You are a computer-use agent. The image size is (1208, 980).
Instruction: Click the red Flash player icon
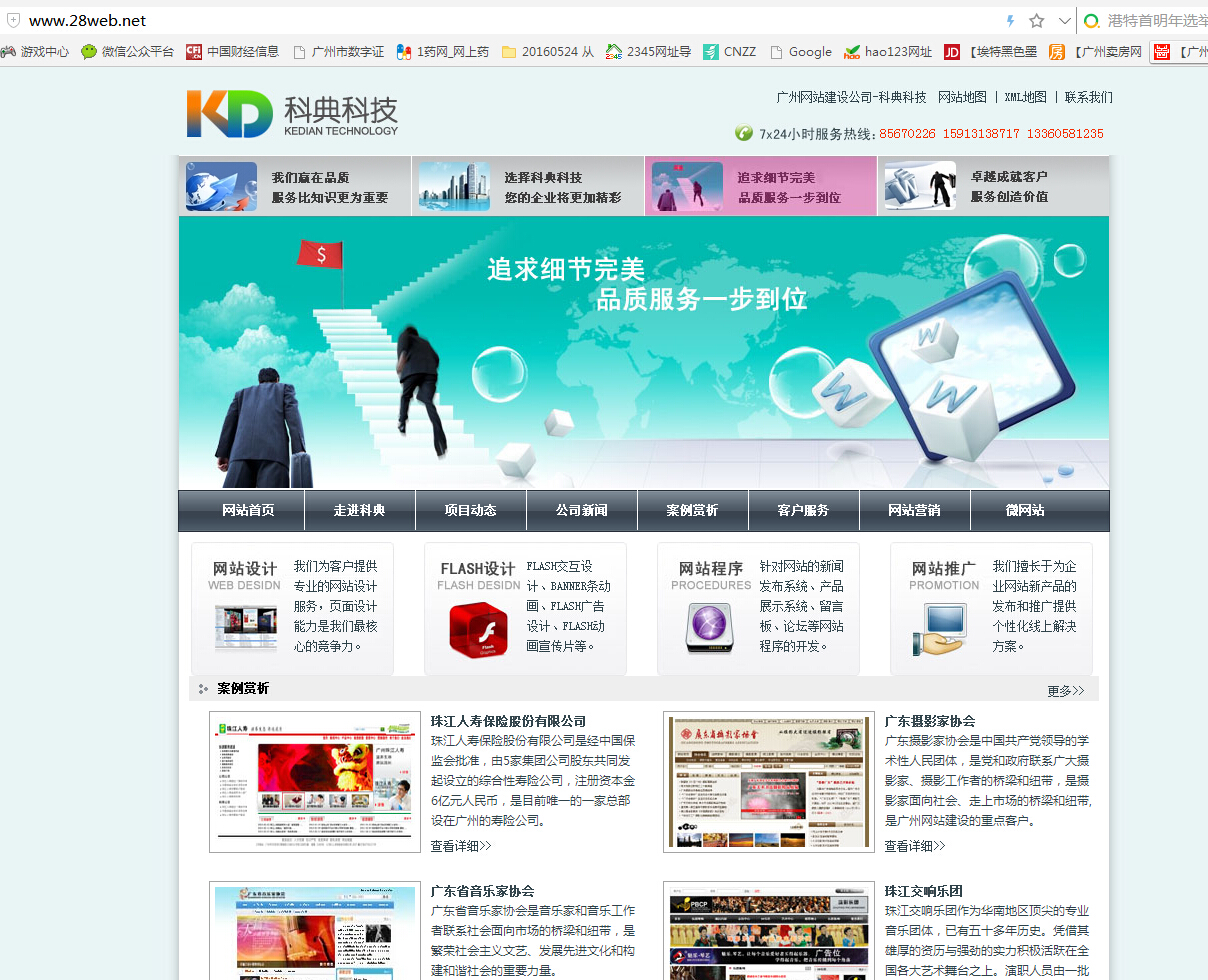click(478, 630)
